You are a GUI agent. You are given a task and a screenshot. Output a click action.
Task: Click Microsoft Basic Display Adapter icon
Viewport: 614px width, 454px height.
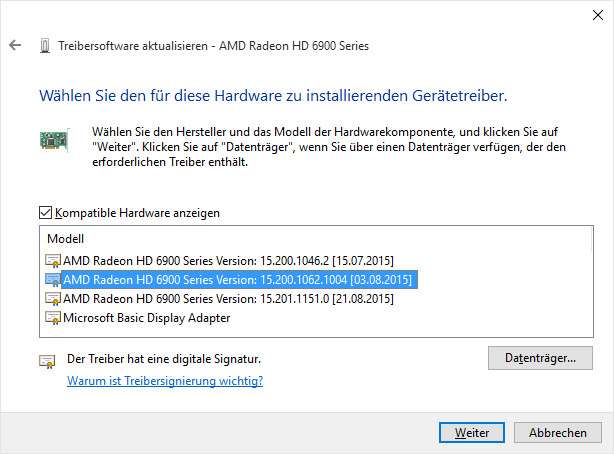(53, 318)
